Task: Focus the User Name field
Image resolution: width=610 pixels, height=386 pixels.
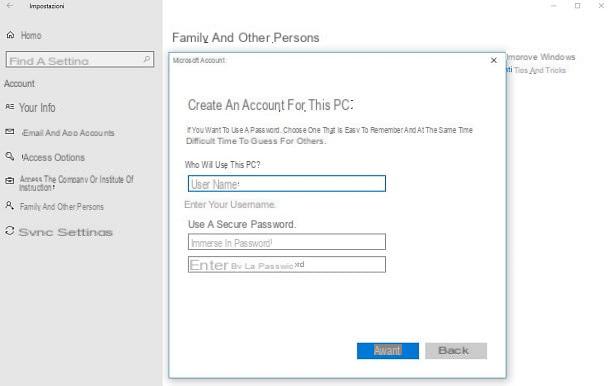Action: [x=287, y=184]
